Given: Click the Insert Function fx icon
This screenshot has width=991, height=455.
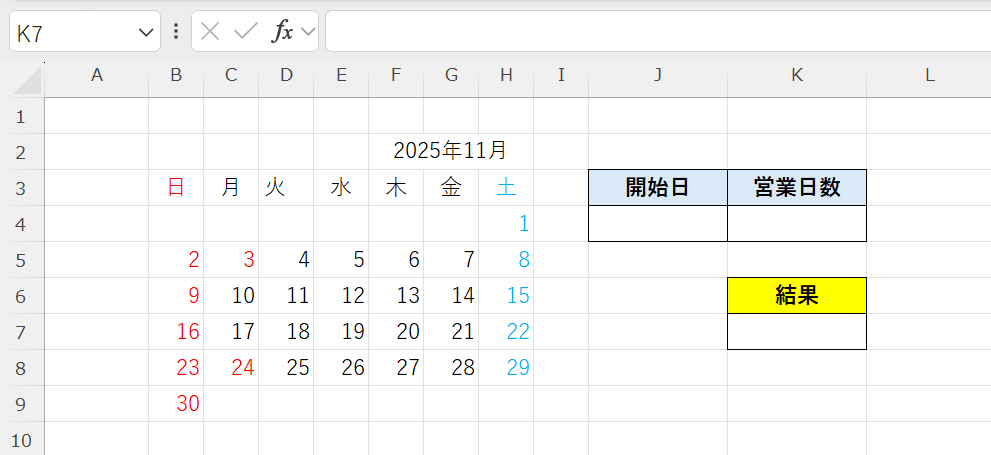Looking at the screenshot, I should (x=282, y=31).
